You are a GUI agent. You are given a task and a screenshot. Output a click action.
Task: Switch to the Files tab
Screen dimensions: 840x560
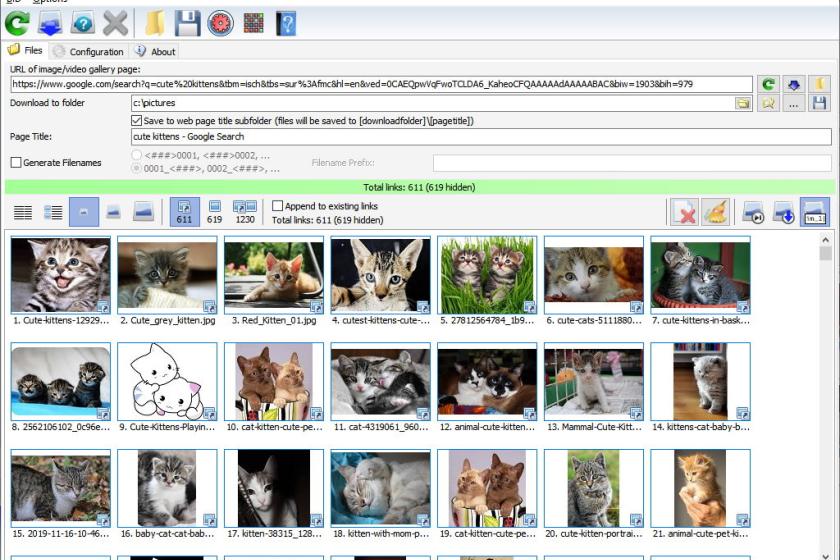tap(25, 50)
